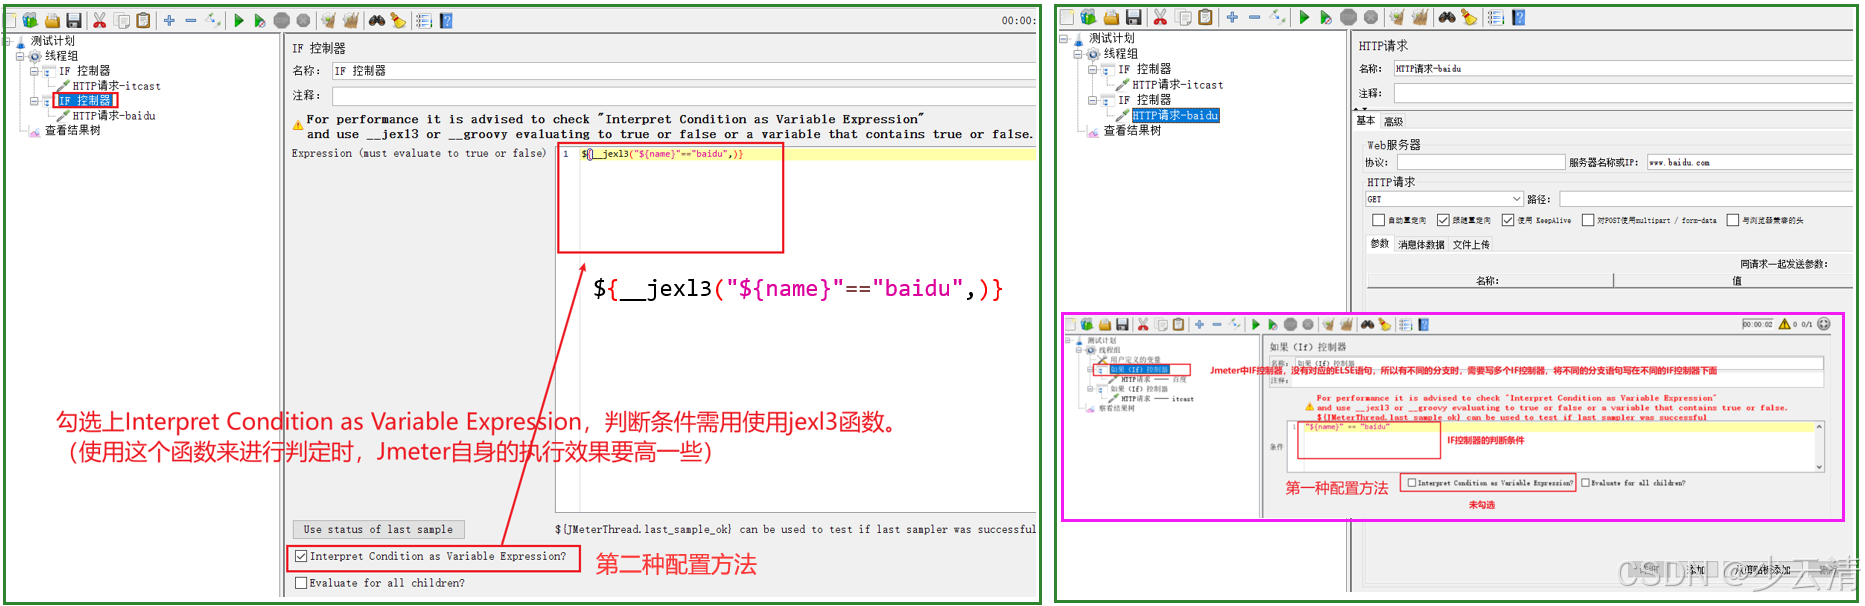
Task: Open 参数 tab in HTTP request
Action: tap(1380, 244)
